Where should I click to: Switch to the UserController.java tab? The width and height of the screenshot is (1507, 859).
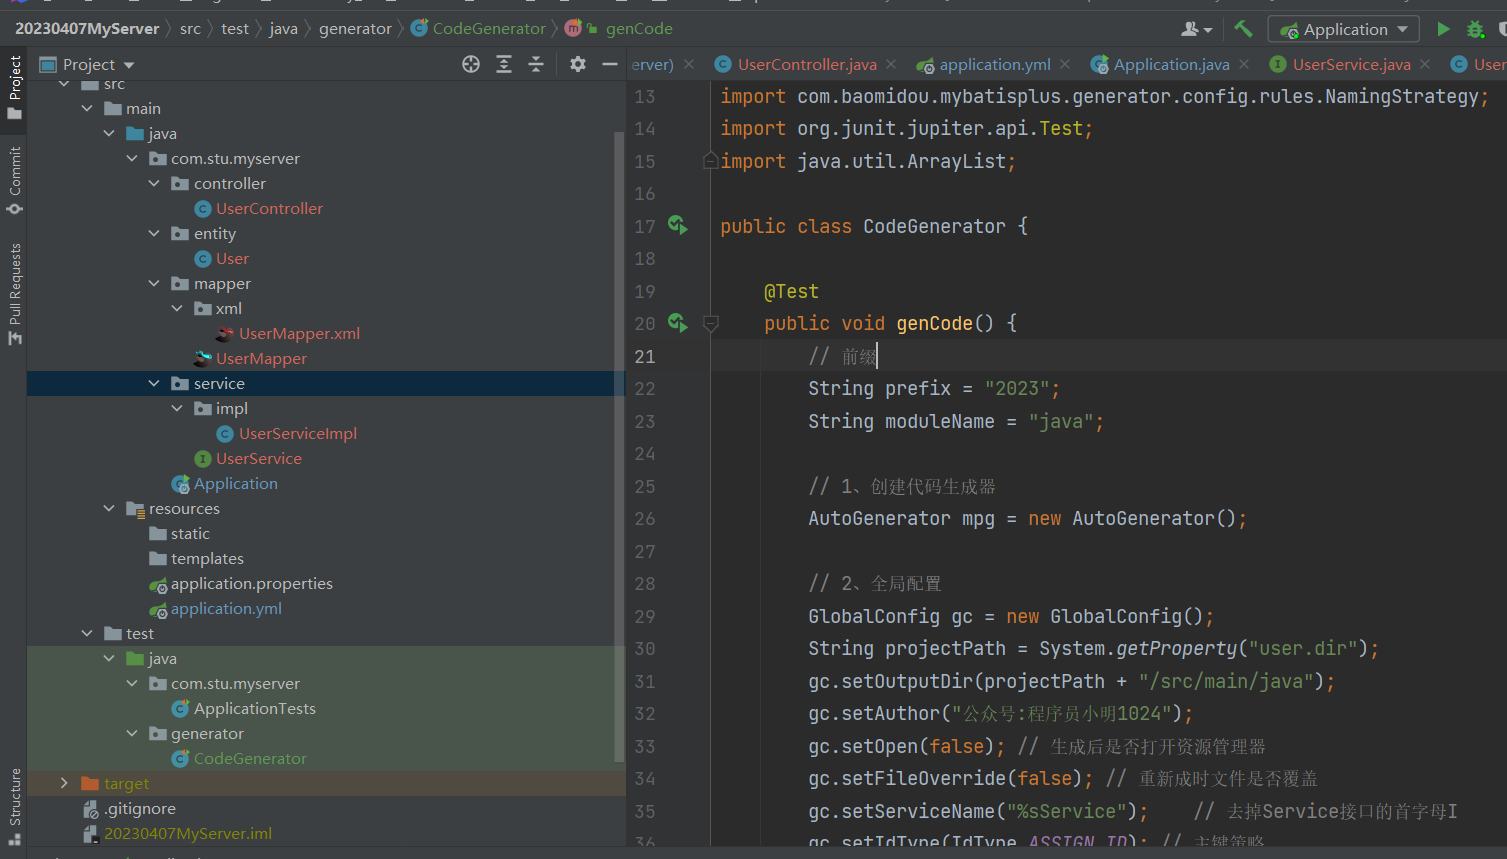pyautogui.click(x=806, y=64)
